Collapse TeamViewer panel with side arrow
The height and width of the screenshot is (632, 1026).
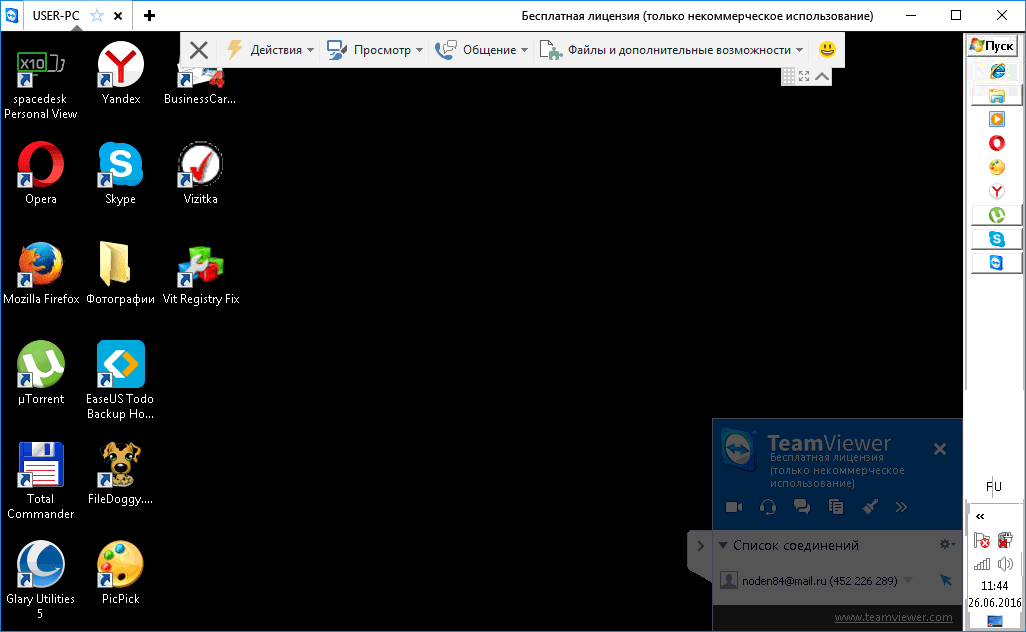(700, 546)
